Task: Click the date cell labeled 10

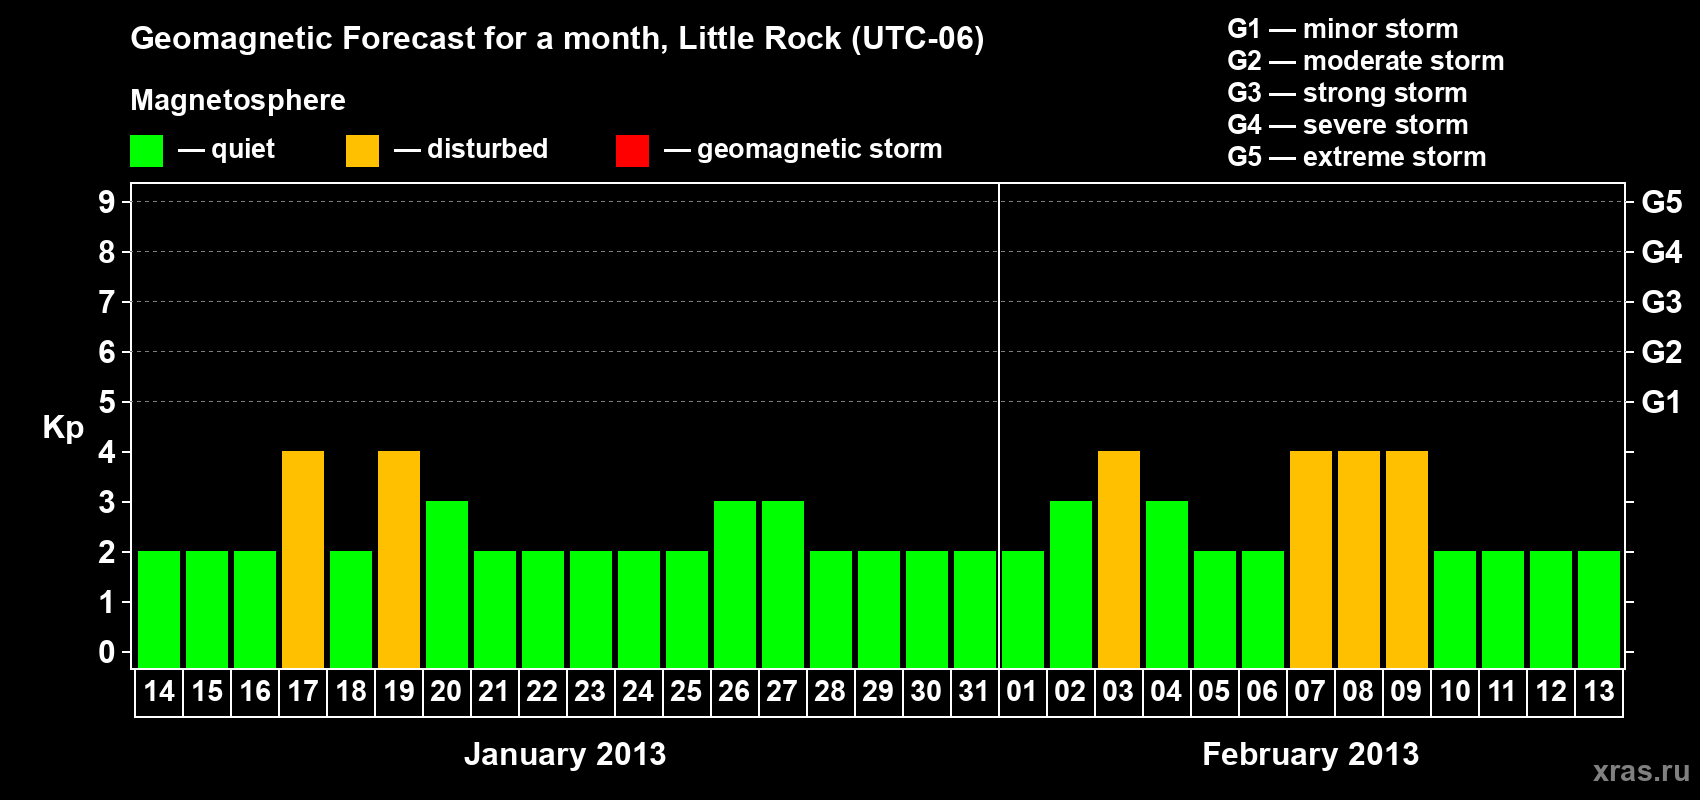Action: pos(1454,692)
